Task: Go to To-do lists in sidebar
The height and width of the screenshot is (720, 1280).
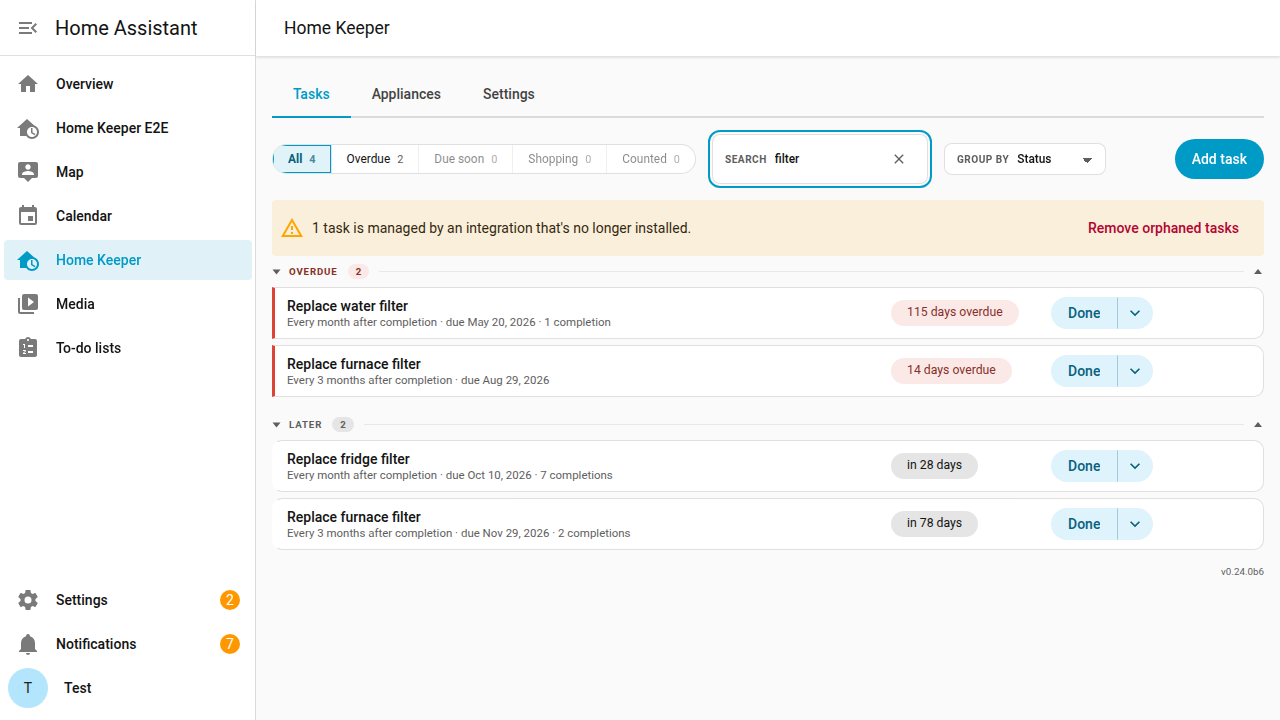Action: (128, 348)
